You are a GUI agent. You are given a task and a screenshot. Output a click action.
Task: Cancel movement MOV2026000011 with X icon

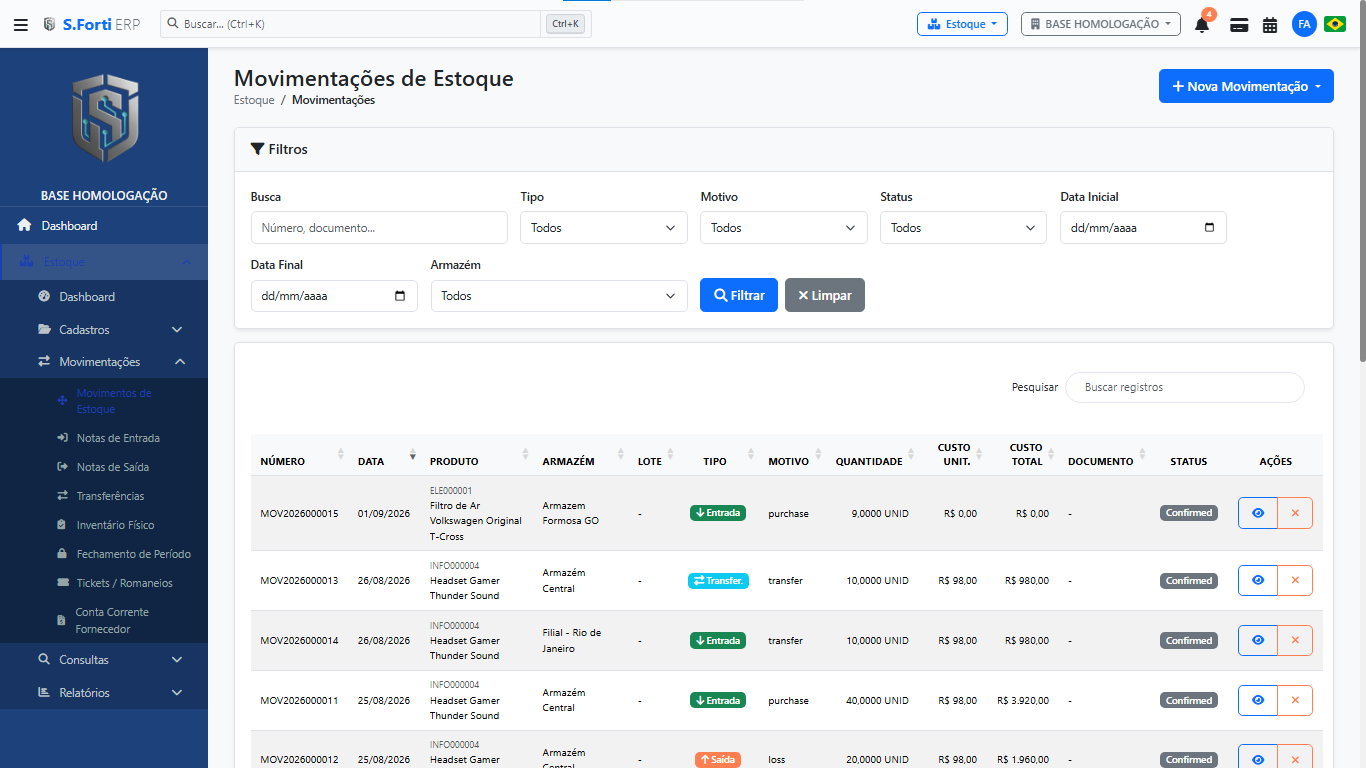tap(1295, 700)
